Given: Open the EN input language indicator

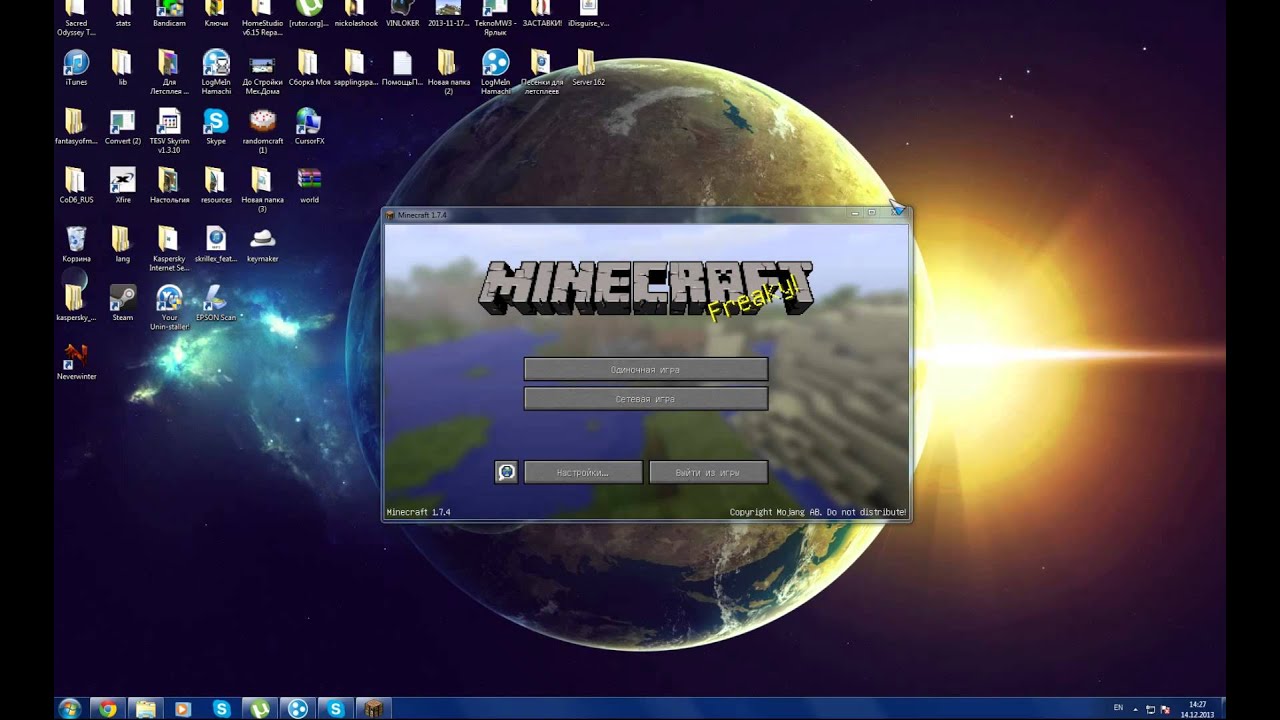Looking at the screenshot, I should click(x=1118, y=708).
